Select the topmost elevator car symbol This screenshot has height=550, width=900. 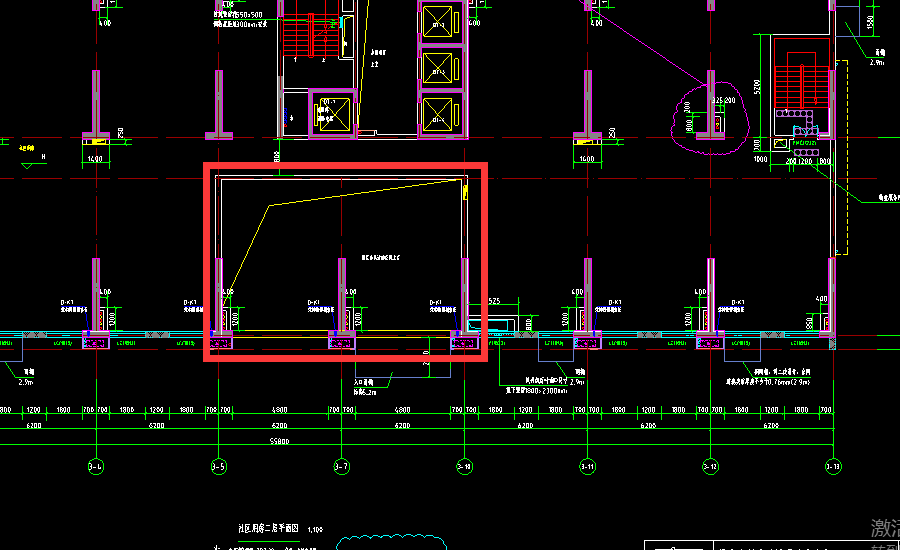(x=437, y=22)
